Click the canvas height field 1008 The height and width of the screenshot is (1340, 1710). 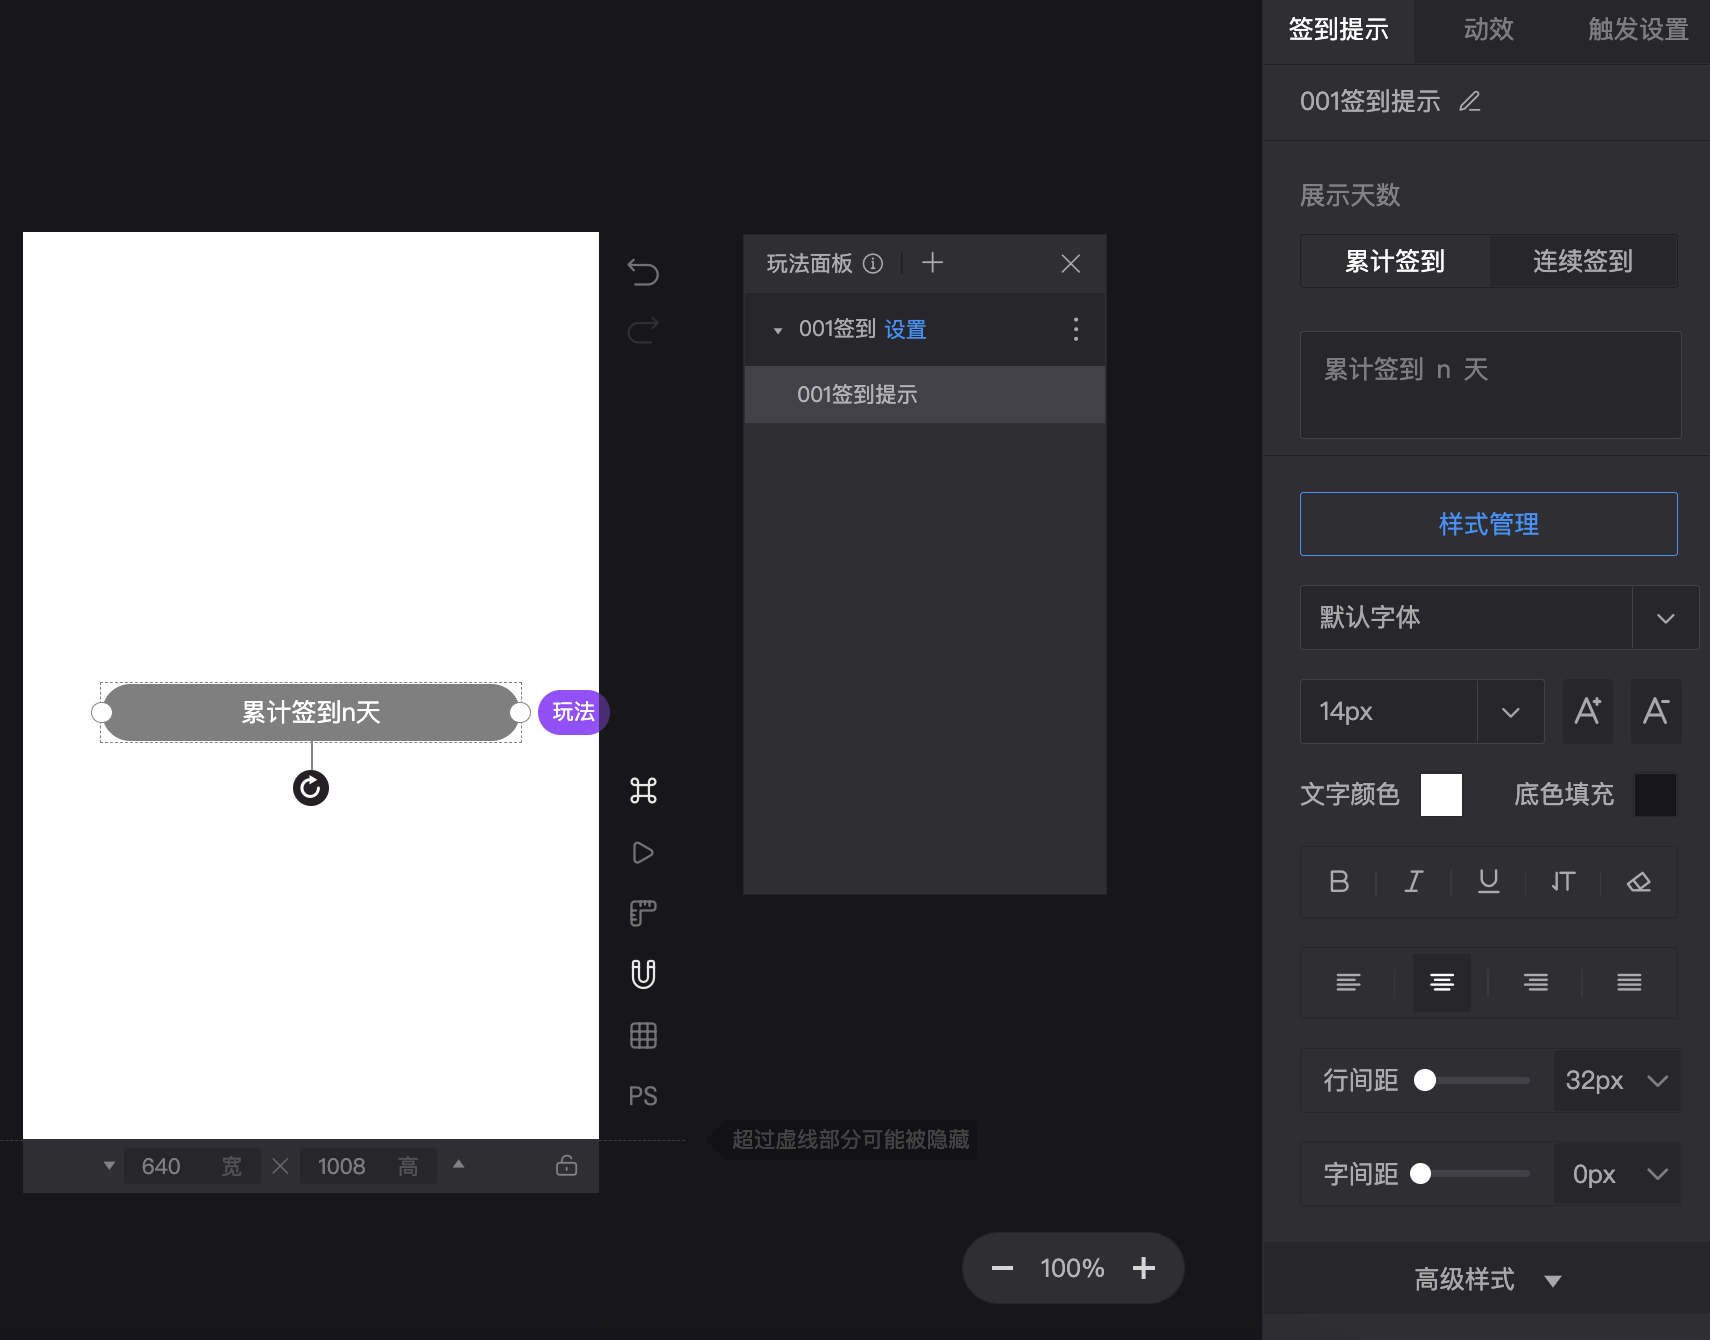[368, 1166]
